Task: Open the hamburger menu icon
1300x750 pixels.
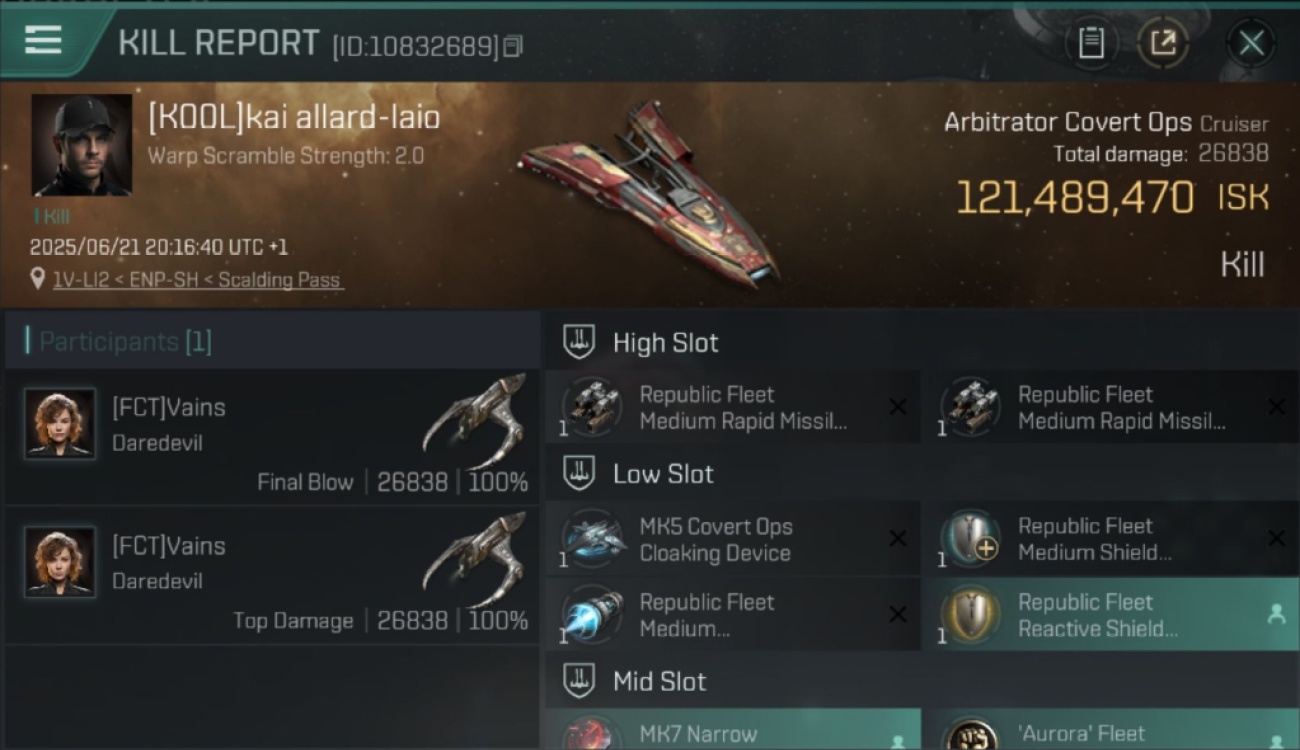Action: coord(43,40)
